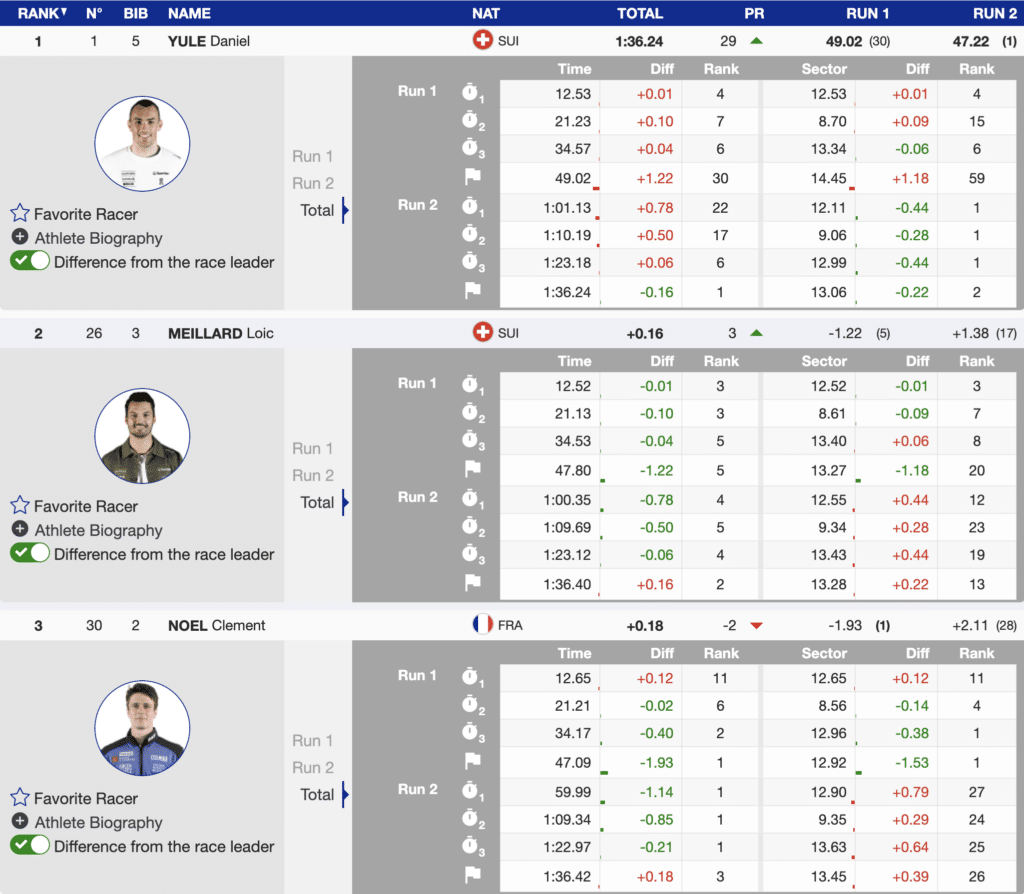The height and width of the screenshot is (894, 1024).
Task: Click the finish flag icon in Yule's Run 1
Action: point(472,177)
